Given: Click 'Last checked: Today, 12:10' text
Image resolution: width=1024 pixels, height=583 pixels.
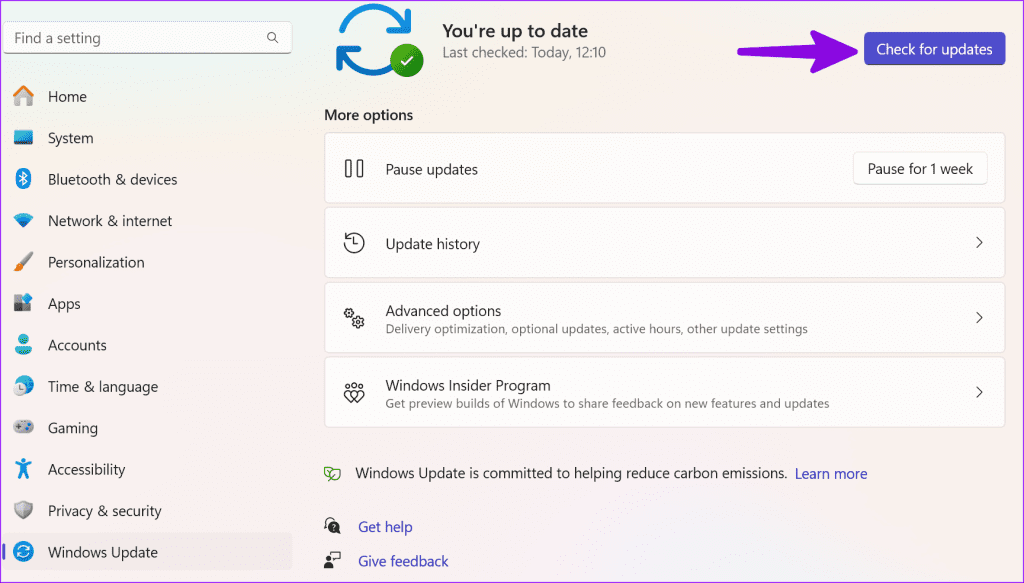Looking at the screenshot, I should pyautogui.click(x=524, y=52).
